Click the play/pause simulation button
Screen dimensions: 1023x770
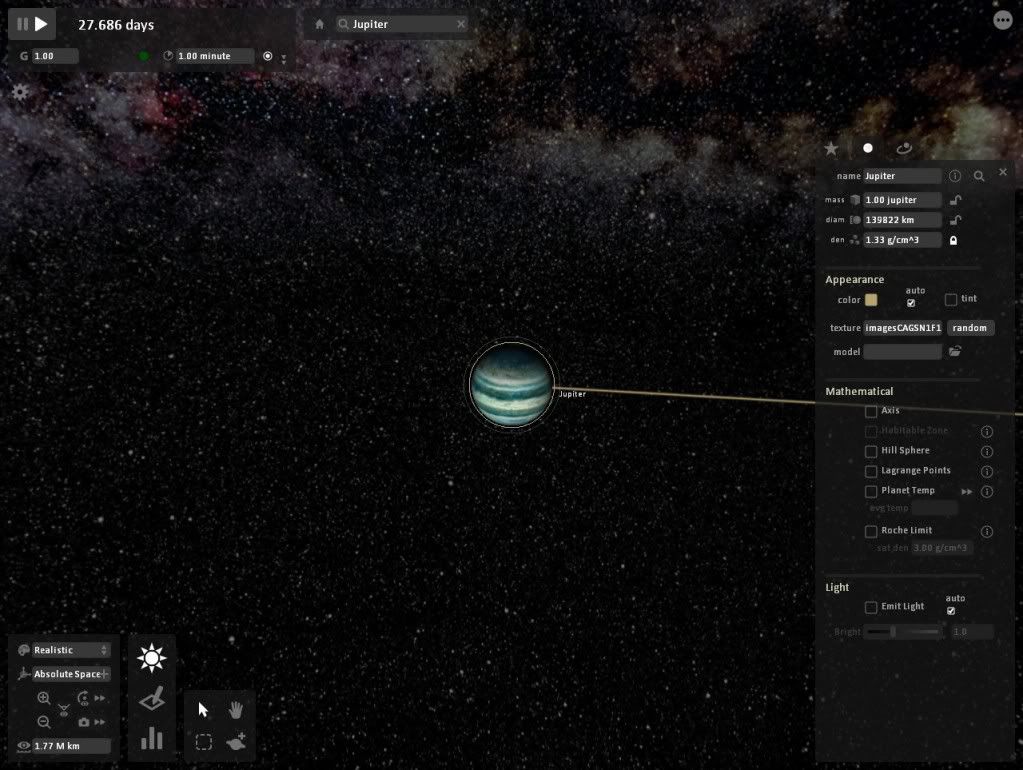point(32,24)
